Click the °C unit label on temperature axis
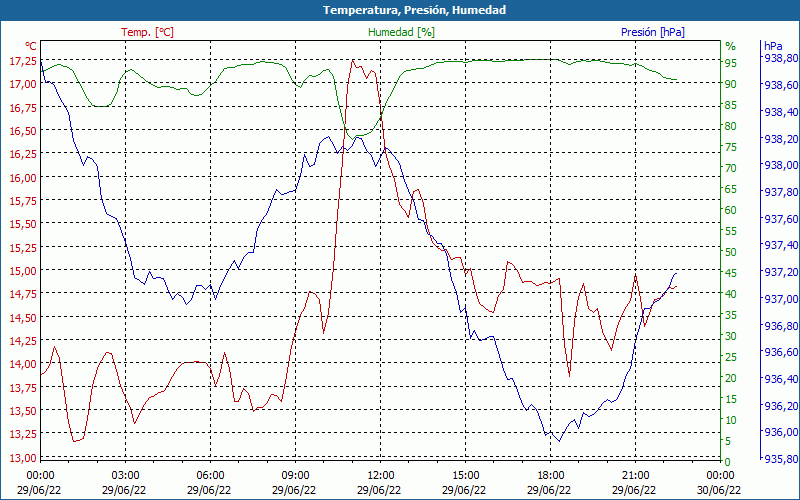This screenshot has height=500, width=800. point(31,46)
